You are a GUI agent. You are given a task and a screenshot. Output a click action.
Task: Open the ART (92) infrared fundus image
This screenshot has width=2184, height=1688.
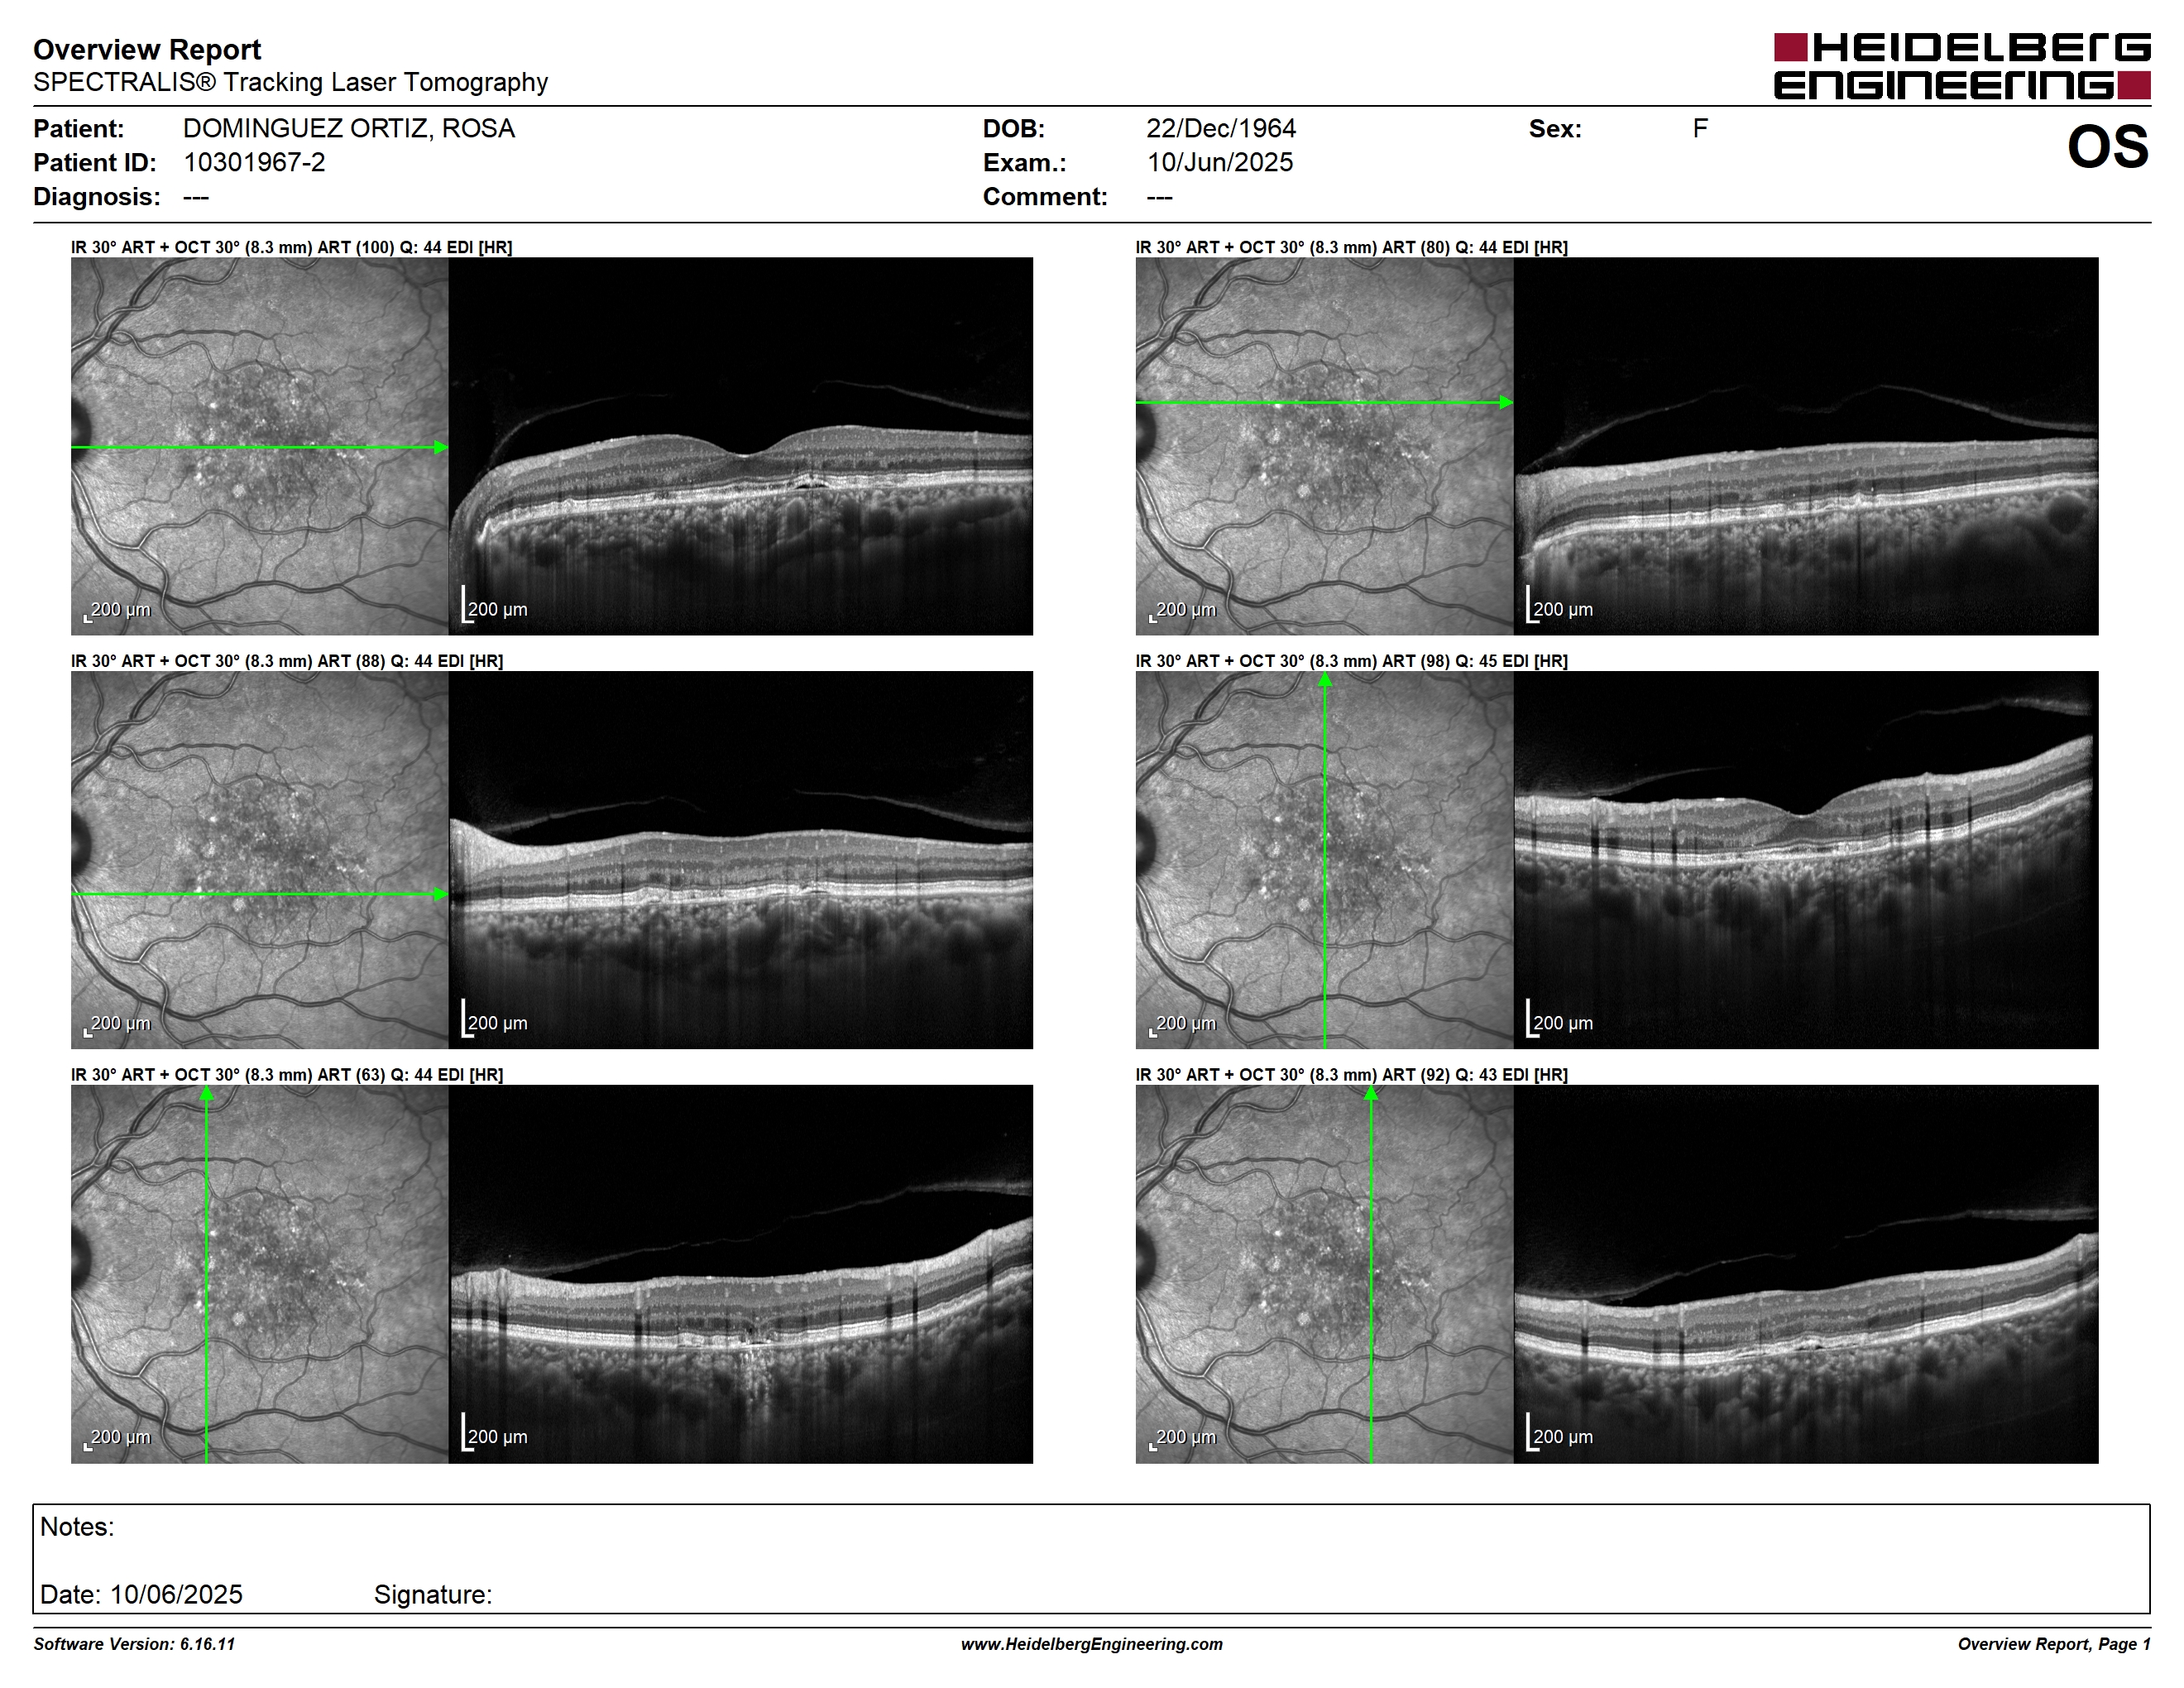(1325, 1274)
